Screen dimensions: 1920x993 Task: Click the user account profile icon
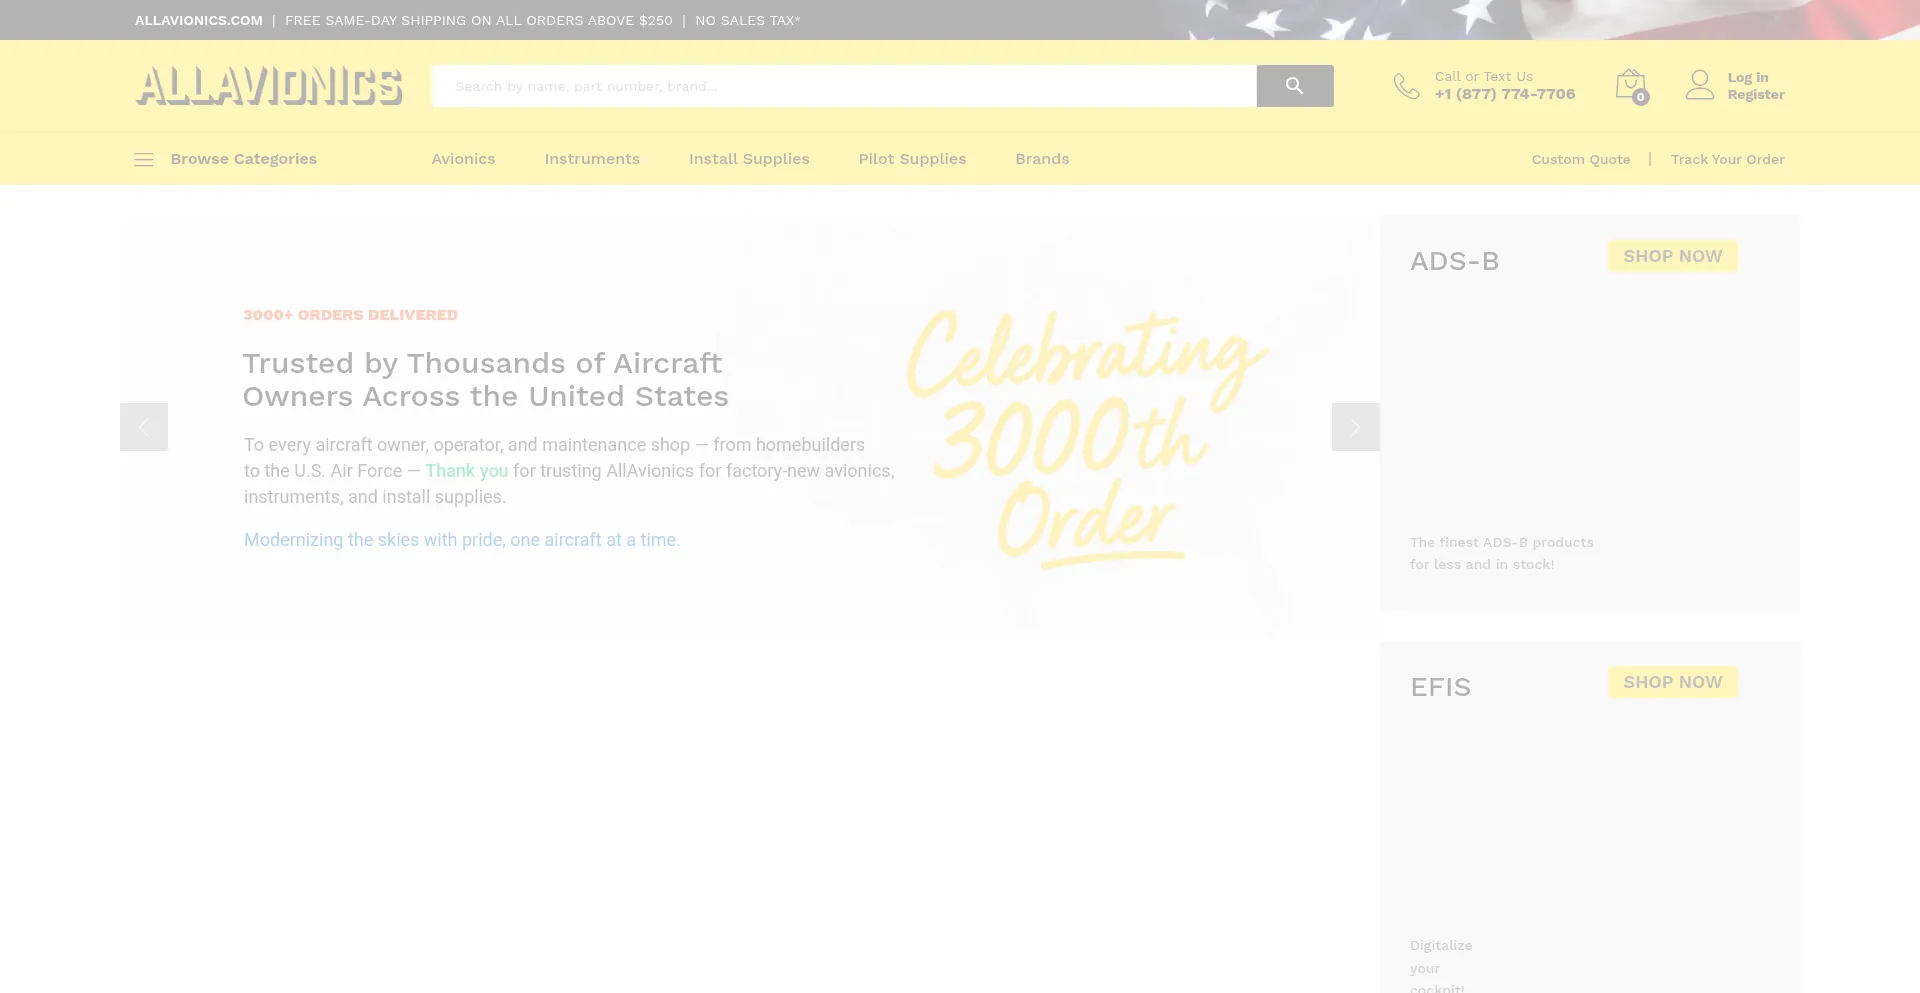click(1699, 85)
